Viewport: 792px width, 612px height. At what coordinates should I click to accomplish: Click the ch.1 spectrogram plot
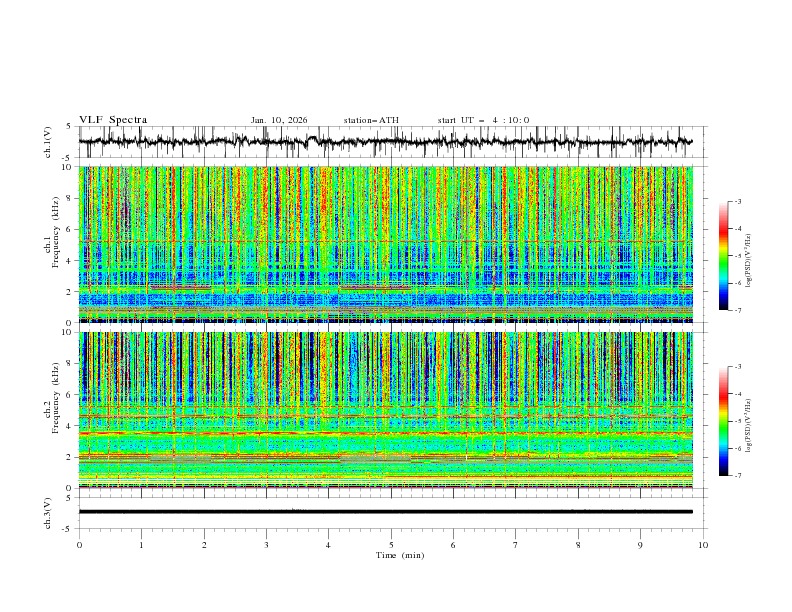click(x=385, y=244)
